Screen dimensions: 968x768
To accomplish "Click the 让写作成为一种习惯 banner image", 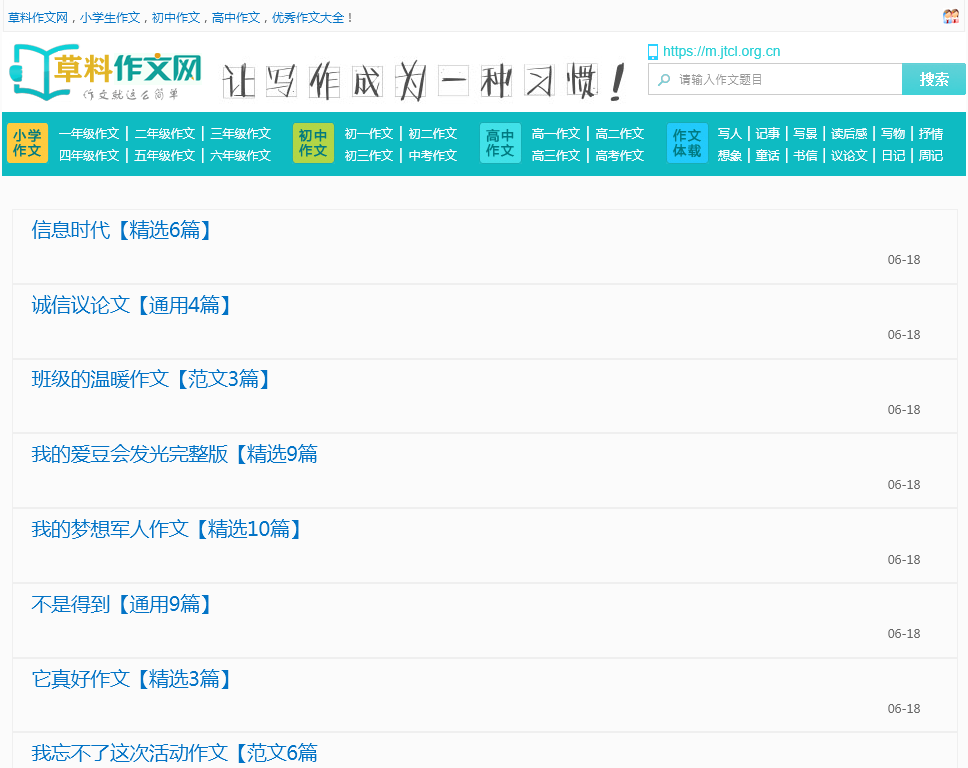I will click(424, 81).
